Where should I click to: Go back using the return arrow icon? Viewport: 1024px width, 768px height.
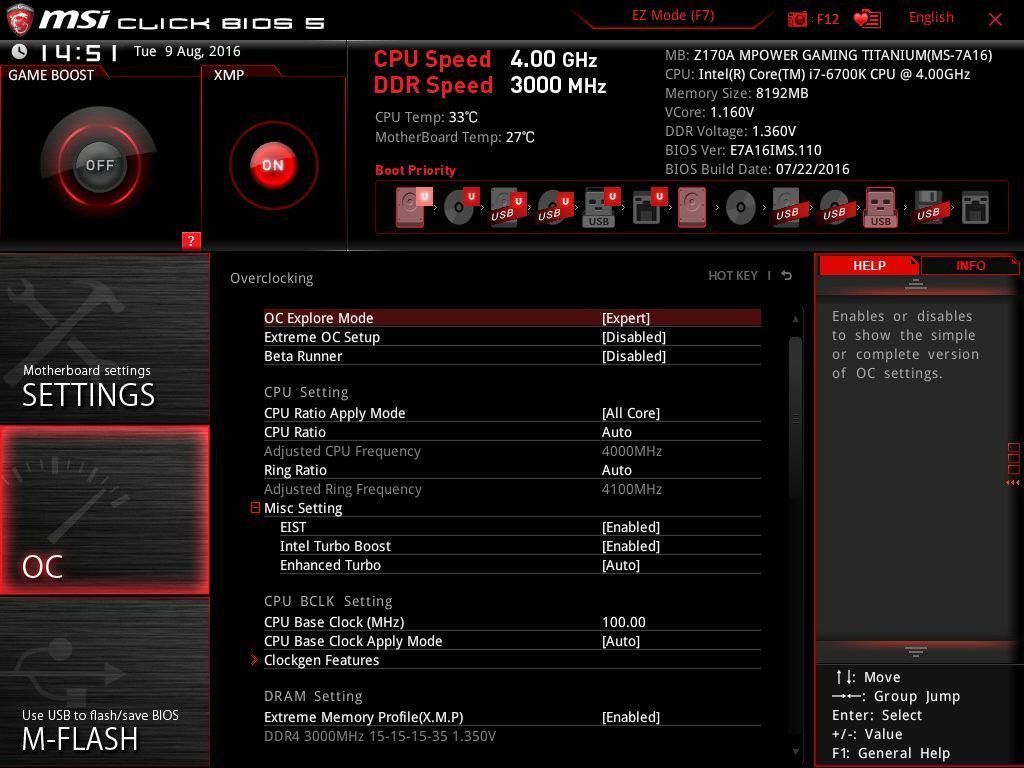787,276
